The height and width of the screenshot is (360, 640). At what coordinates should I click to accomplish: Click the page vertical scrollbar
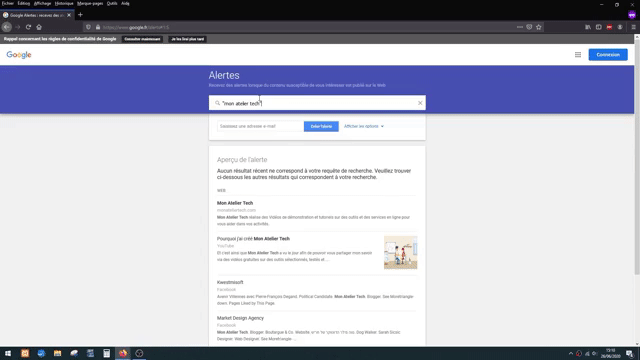click(637, 157)
